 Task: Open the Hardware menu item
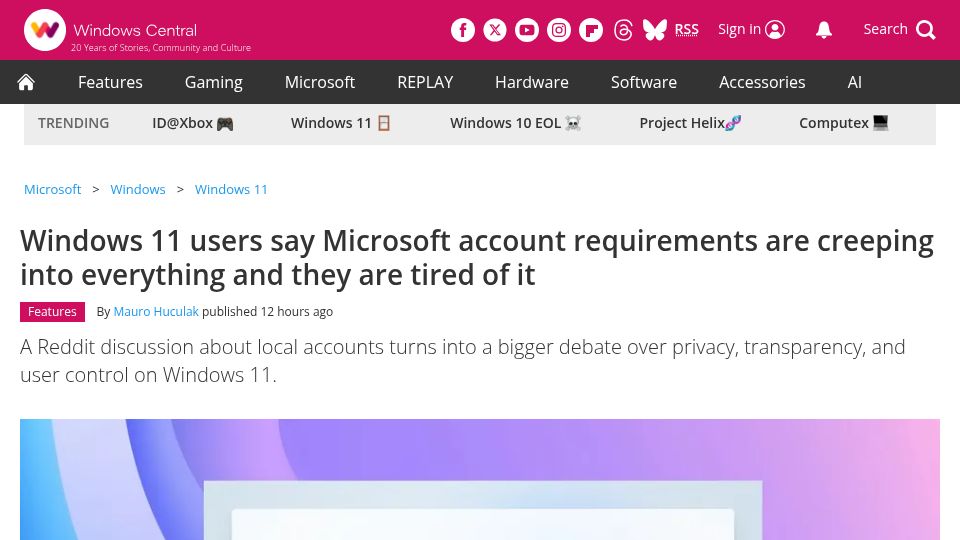(x=531, y=82)
